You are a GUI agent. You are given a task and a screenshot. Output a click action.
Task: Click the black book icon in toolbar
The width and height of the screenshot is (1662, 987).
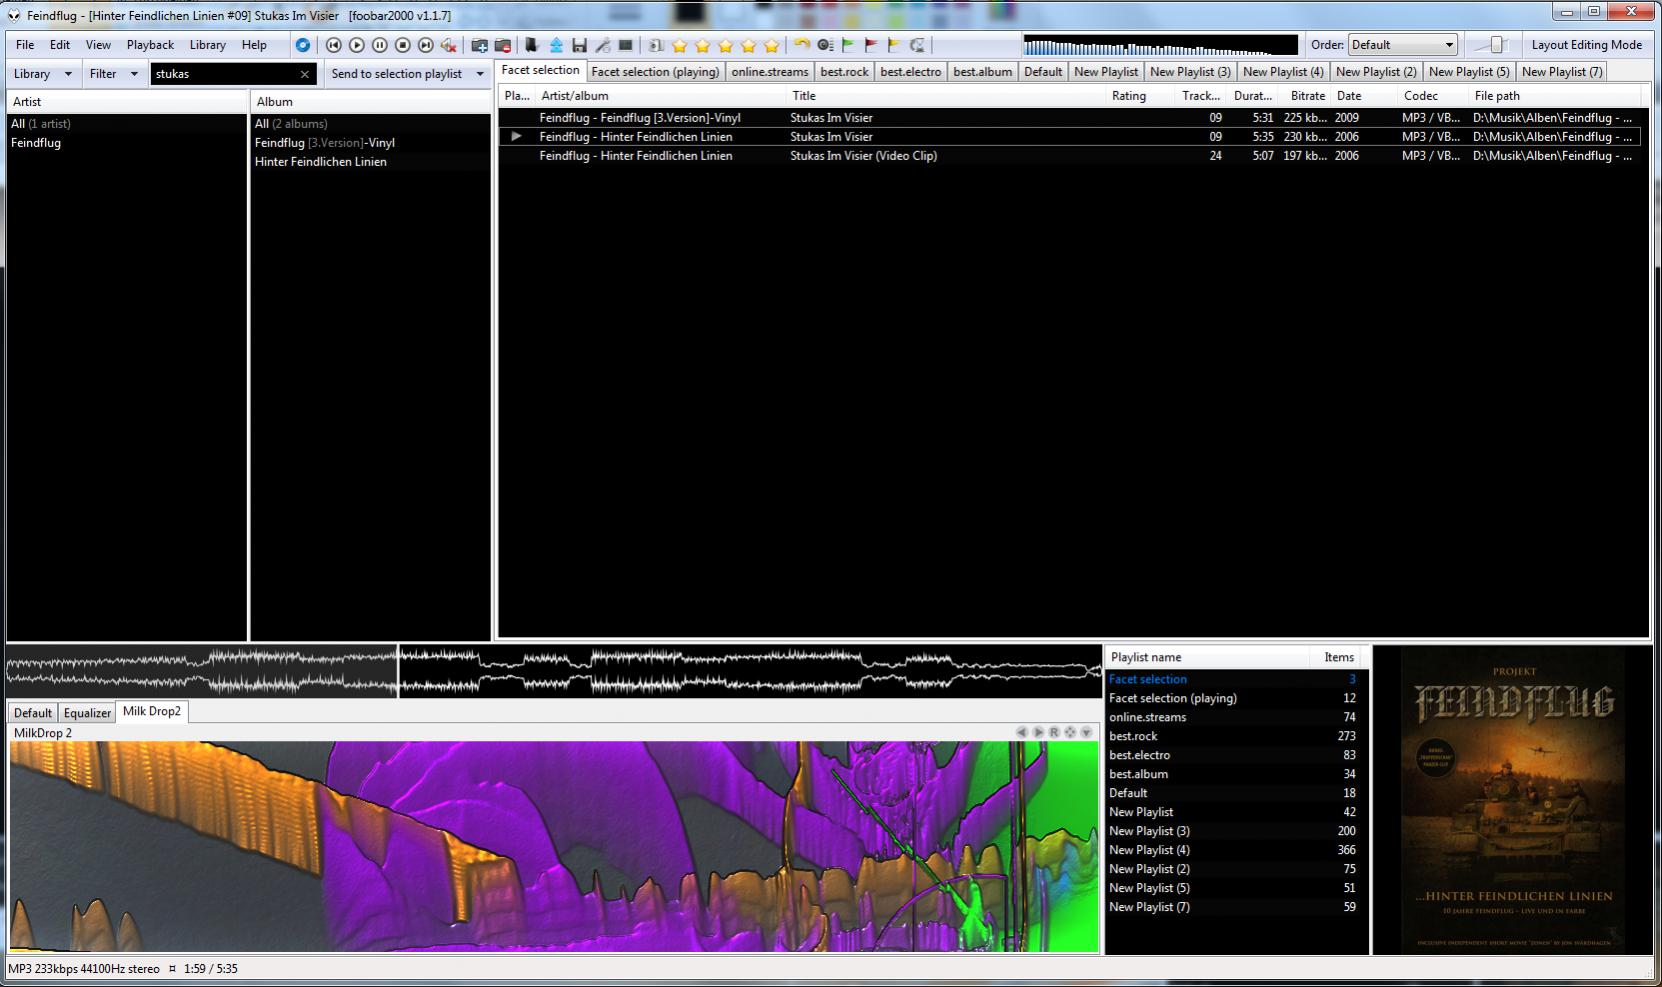coord(532,45)
